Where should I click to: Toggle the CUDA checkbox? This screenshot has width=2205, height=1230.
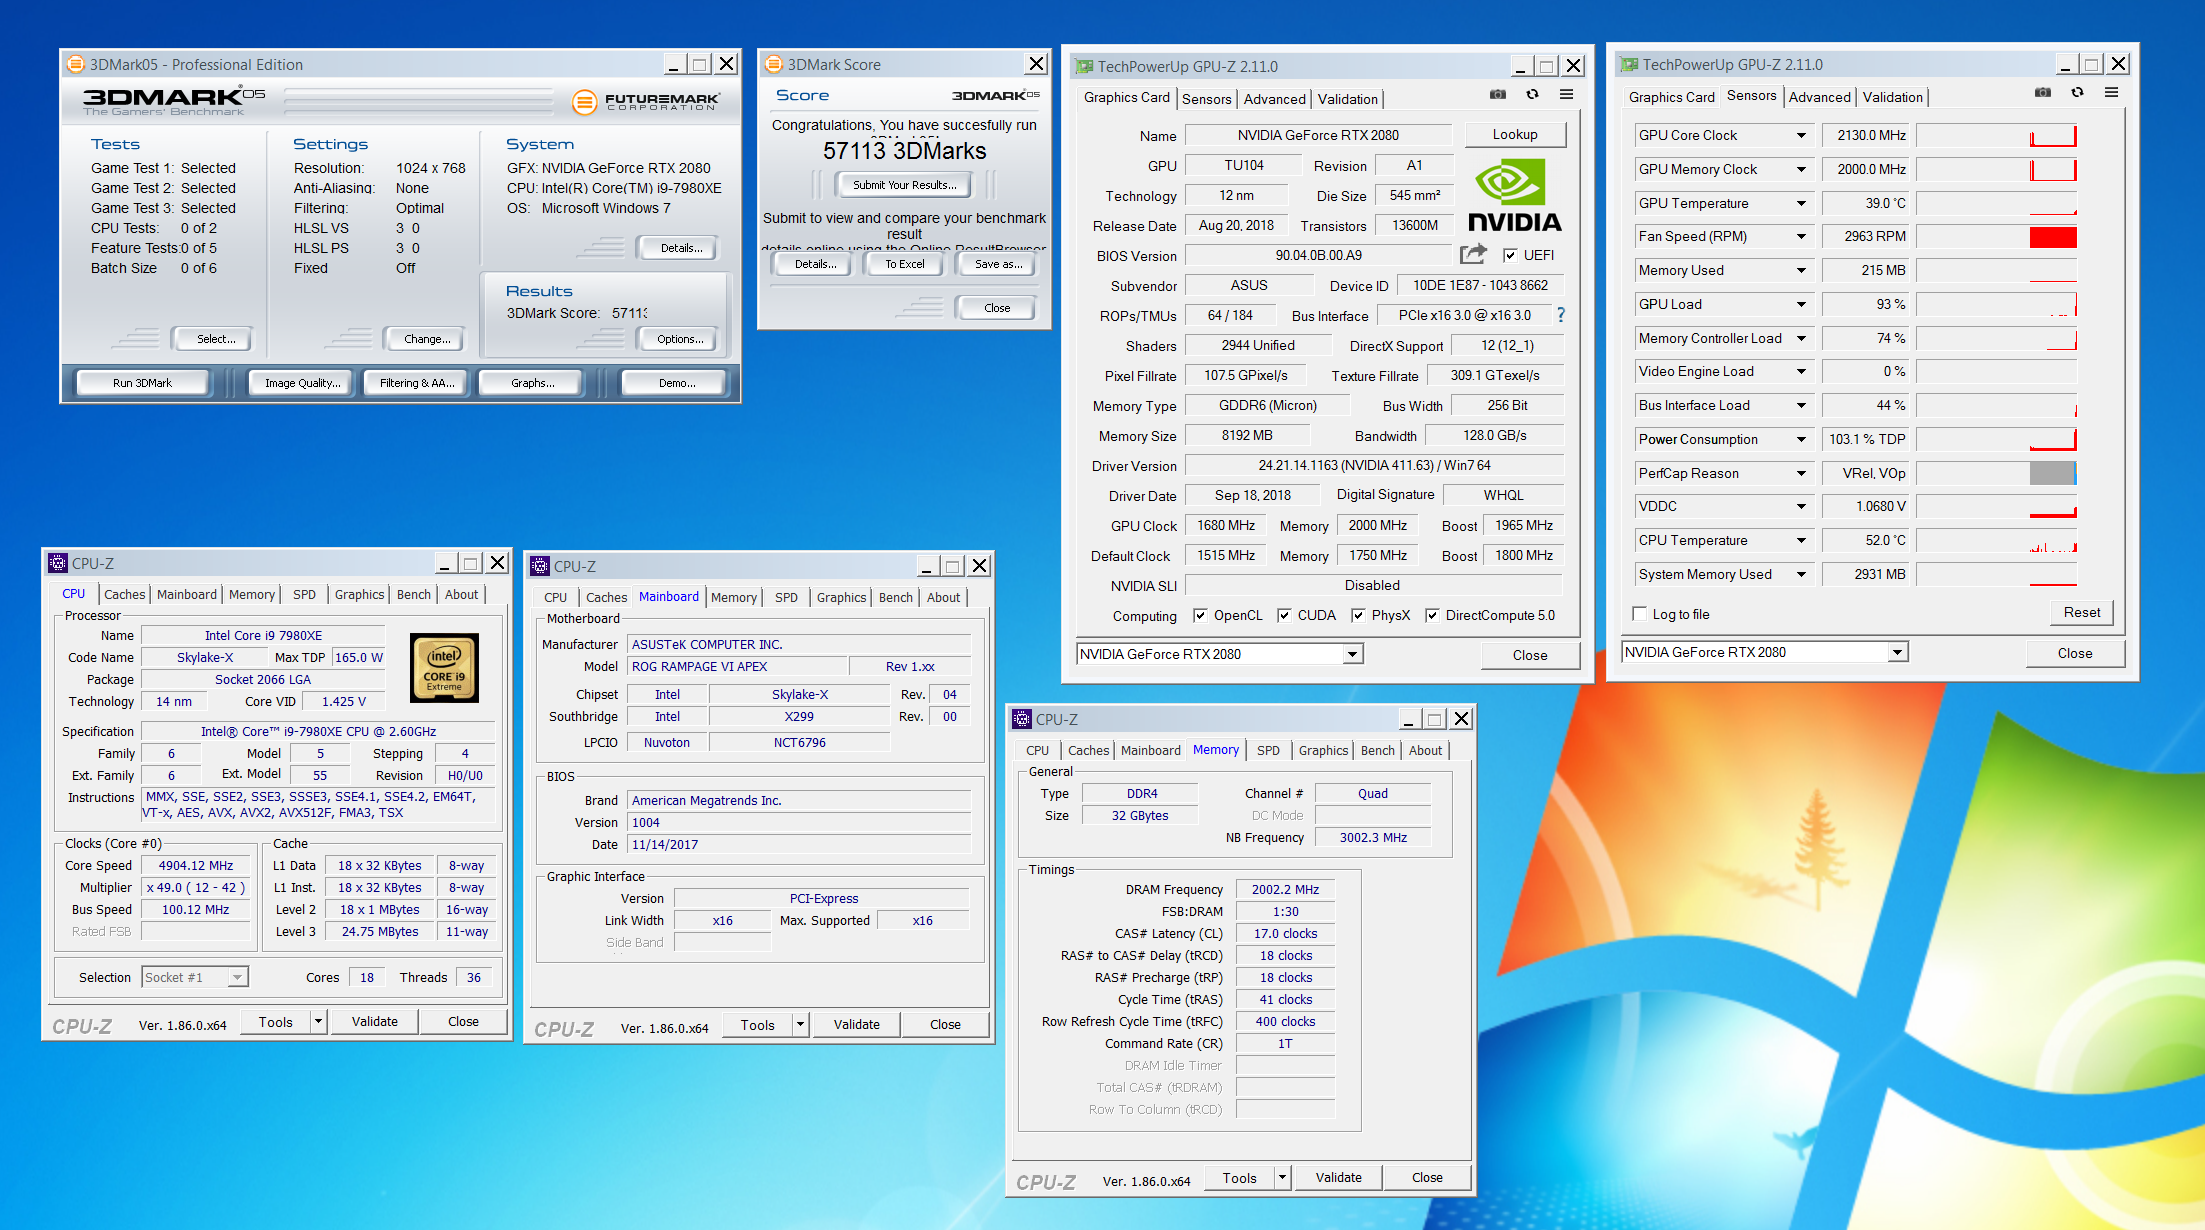pos(1284,615)
